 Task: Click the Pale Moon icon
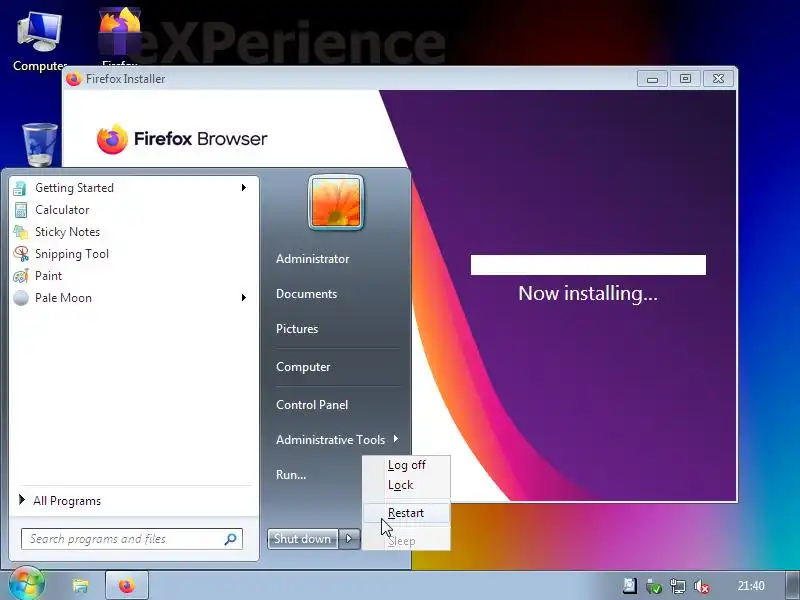tap(21, 297)
